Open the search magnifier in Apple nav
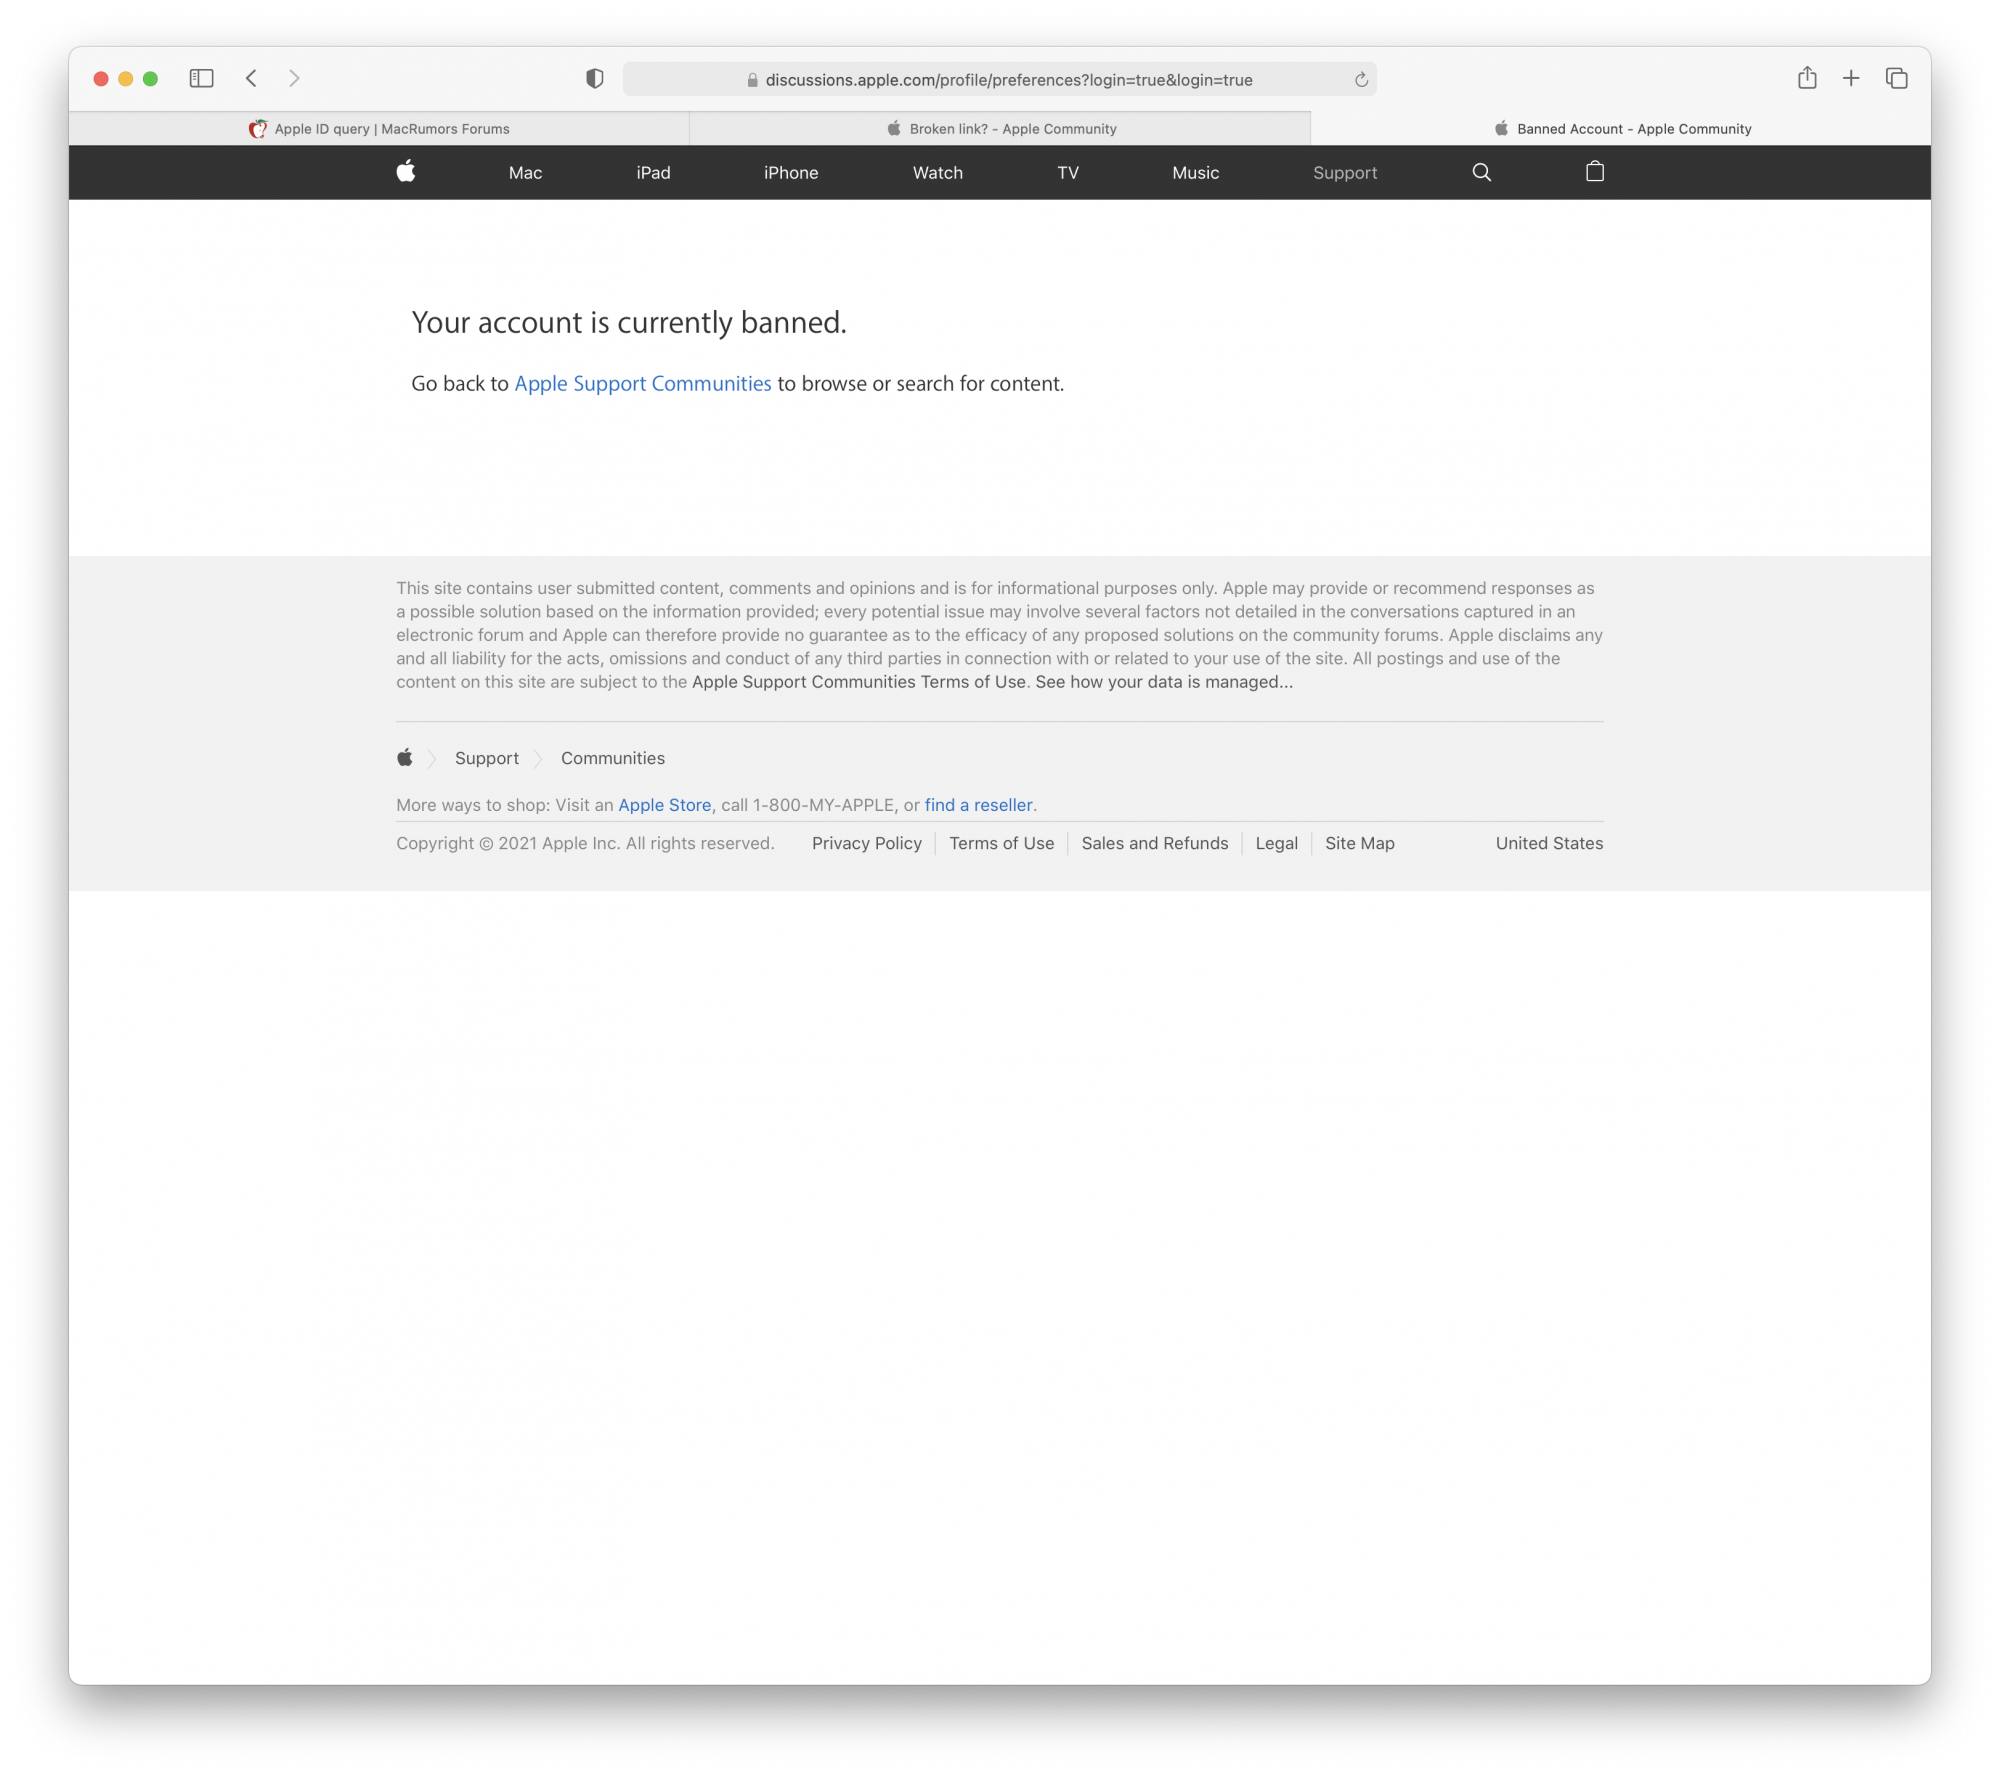 point(1481,172)
